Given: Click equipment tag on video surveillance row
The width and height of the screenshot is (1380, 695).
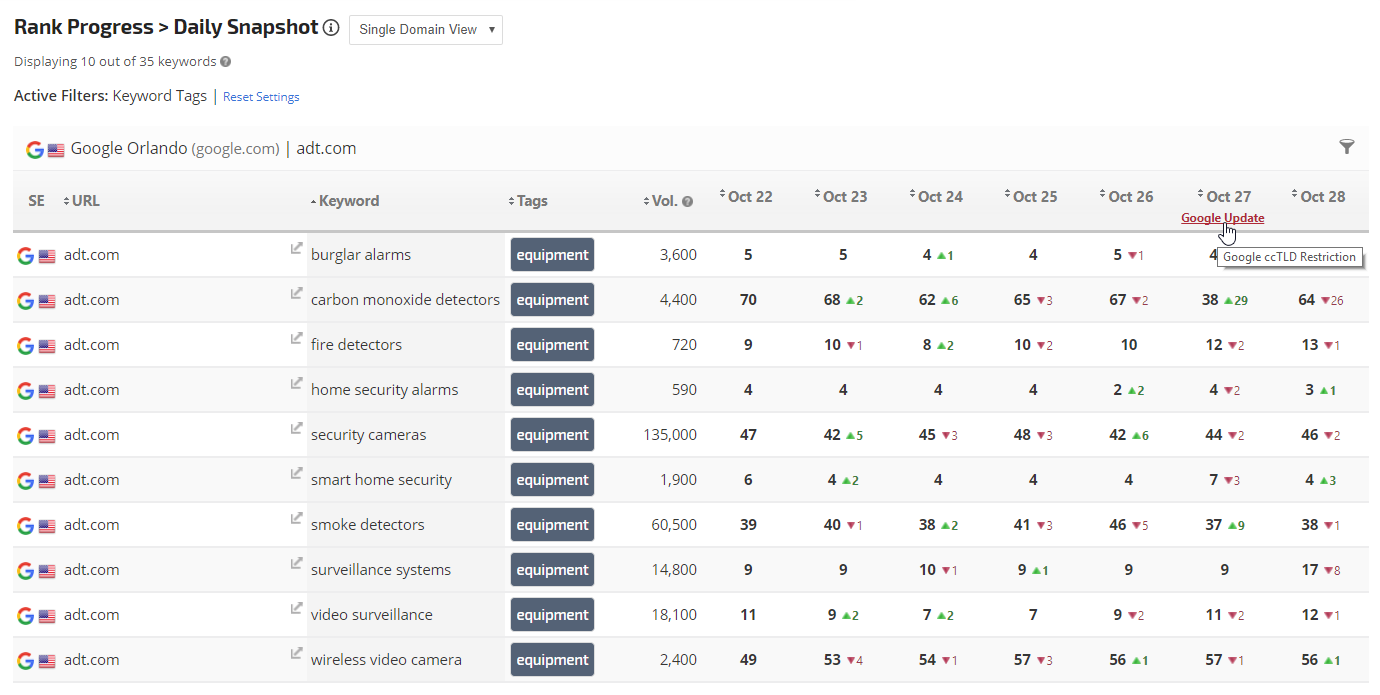Looking at the screenshot, I should tap(552, 615).
